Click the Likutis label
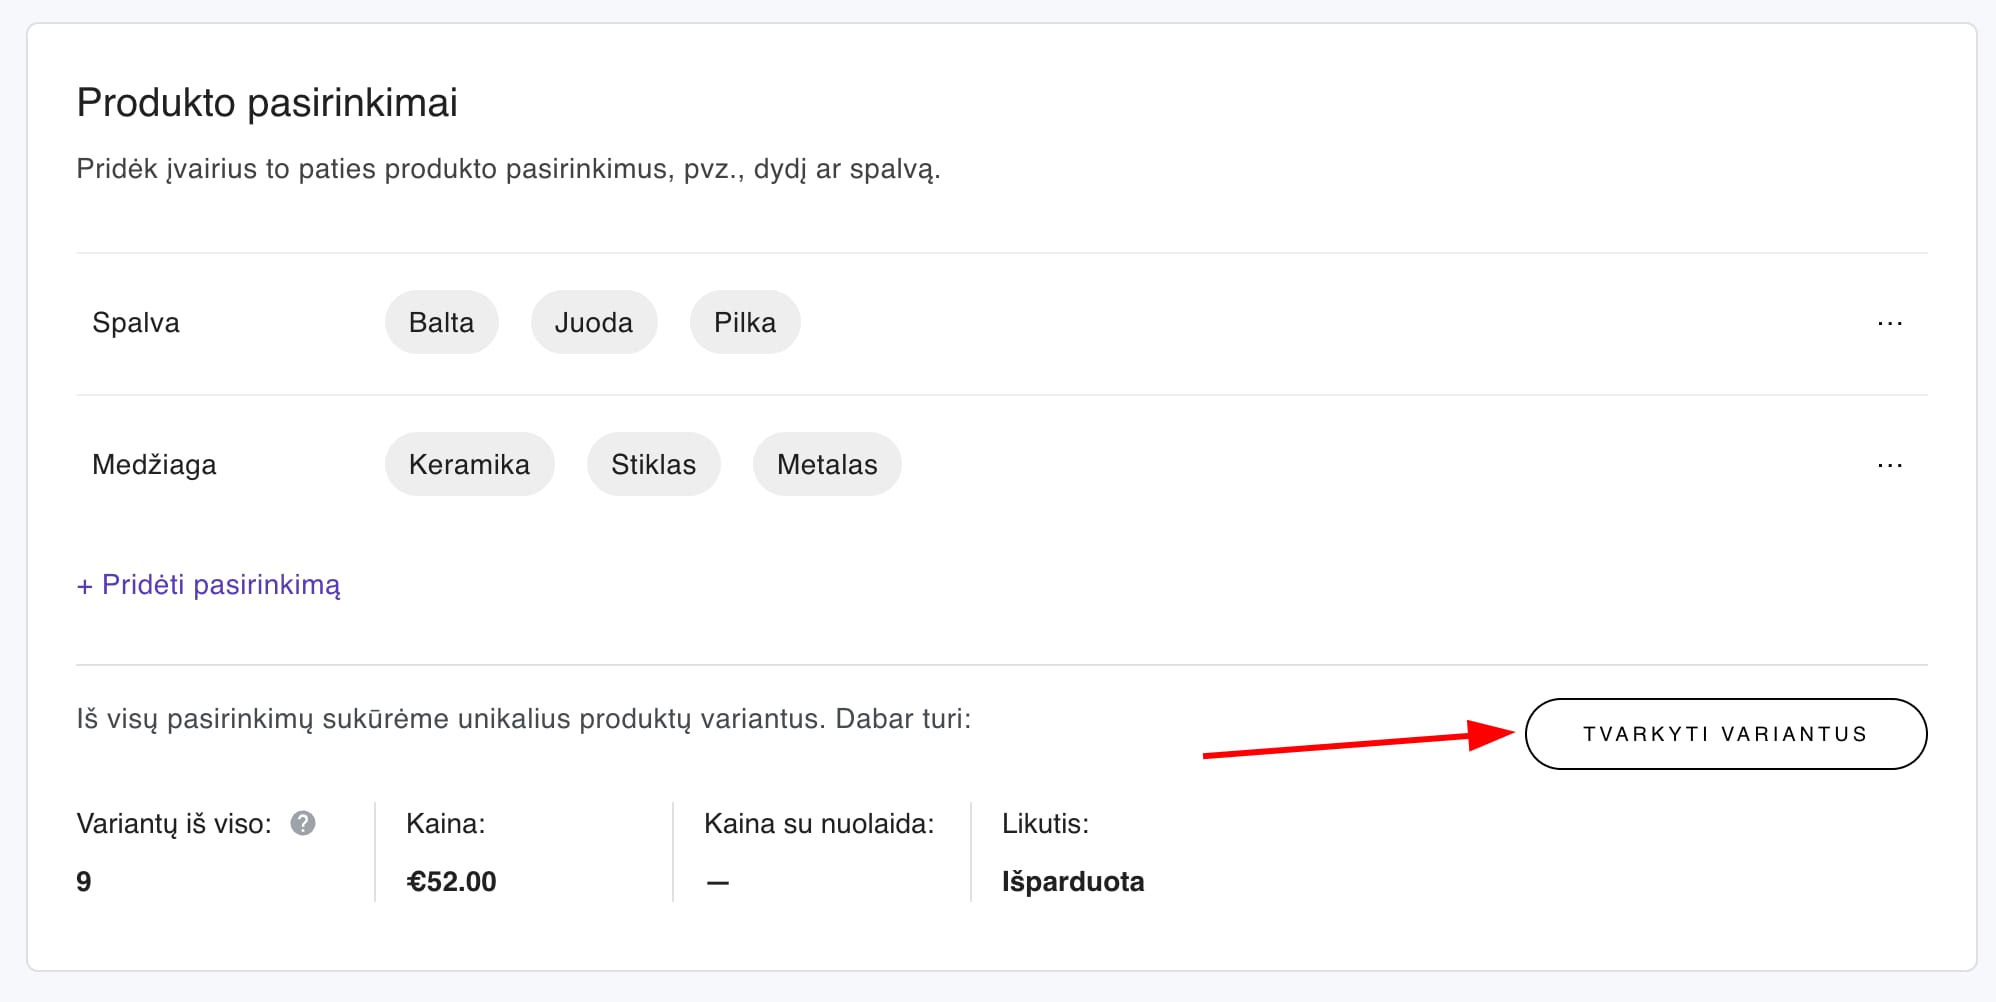The height and width of the screenshot is (1002, 1996). pos(1045,824)
